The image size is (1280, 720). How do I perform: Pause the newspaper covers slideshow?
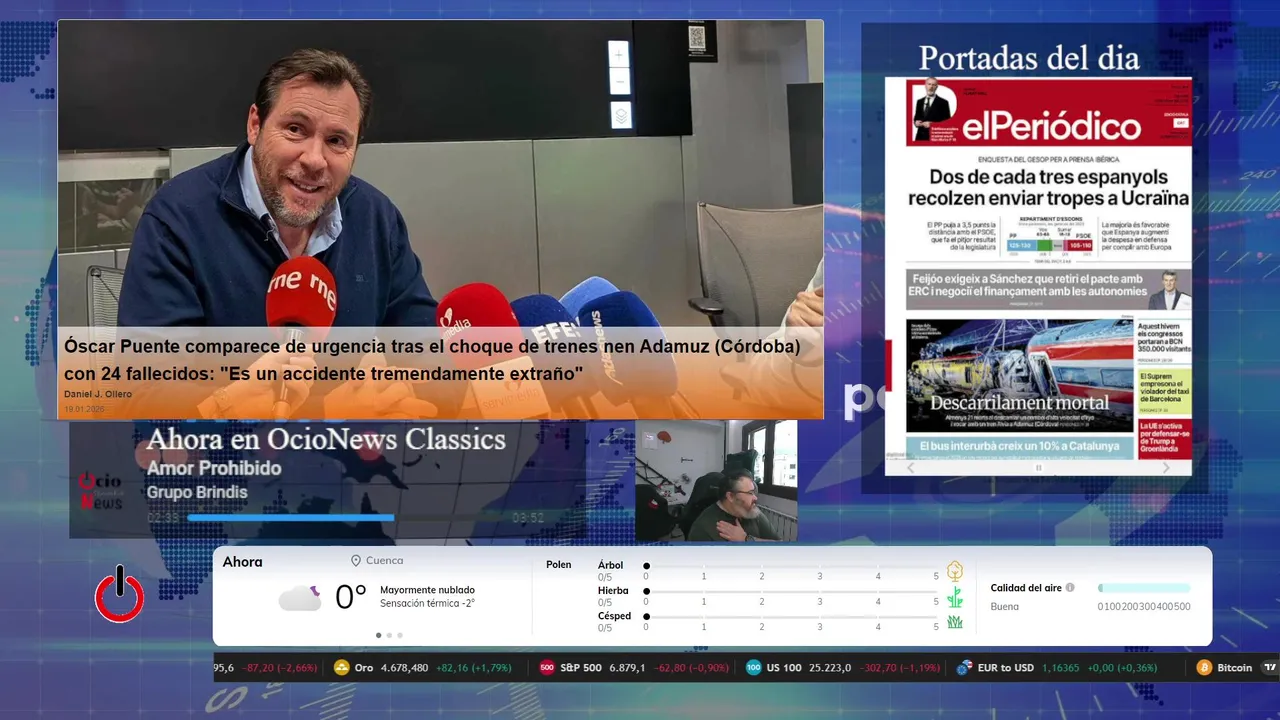(1038, 468)
